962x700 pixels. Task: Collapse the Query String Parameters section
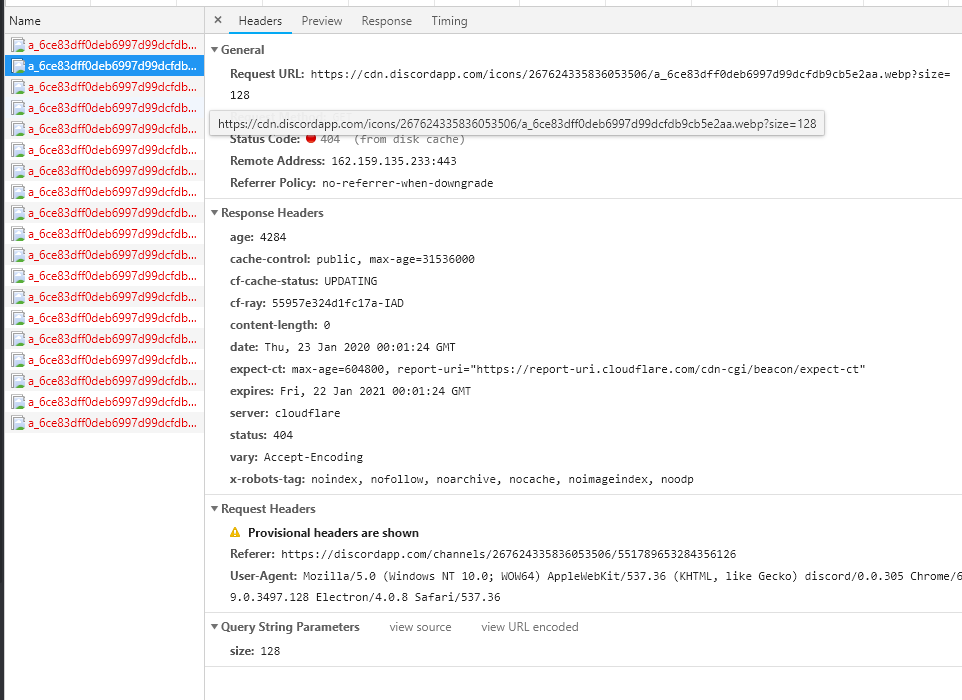[214, 627]
